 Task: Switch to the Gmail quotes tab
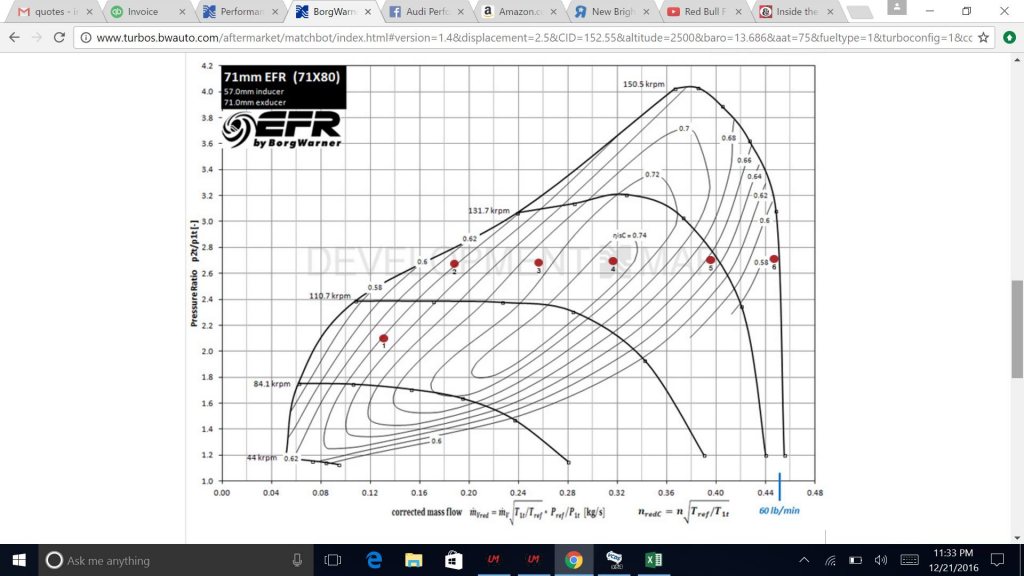[49, 12]
